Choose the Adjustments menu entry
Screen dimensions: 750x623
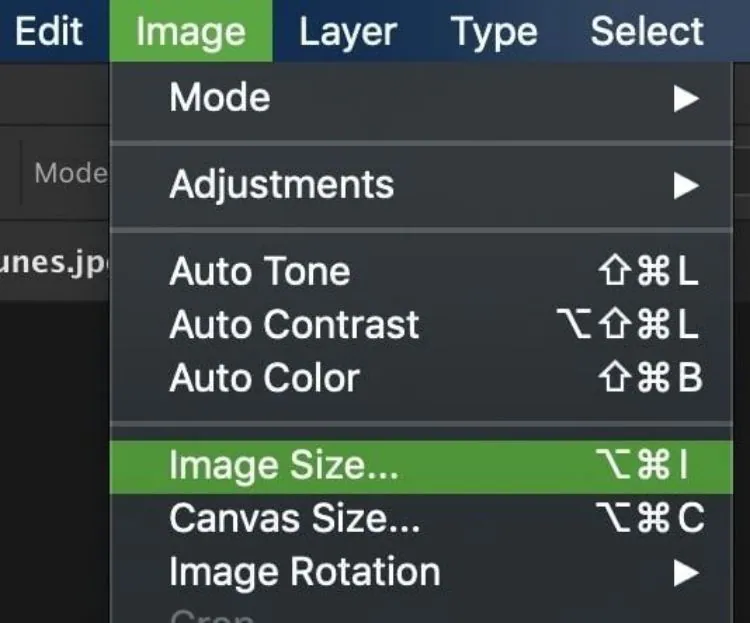(x=282, y=184)
